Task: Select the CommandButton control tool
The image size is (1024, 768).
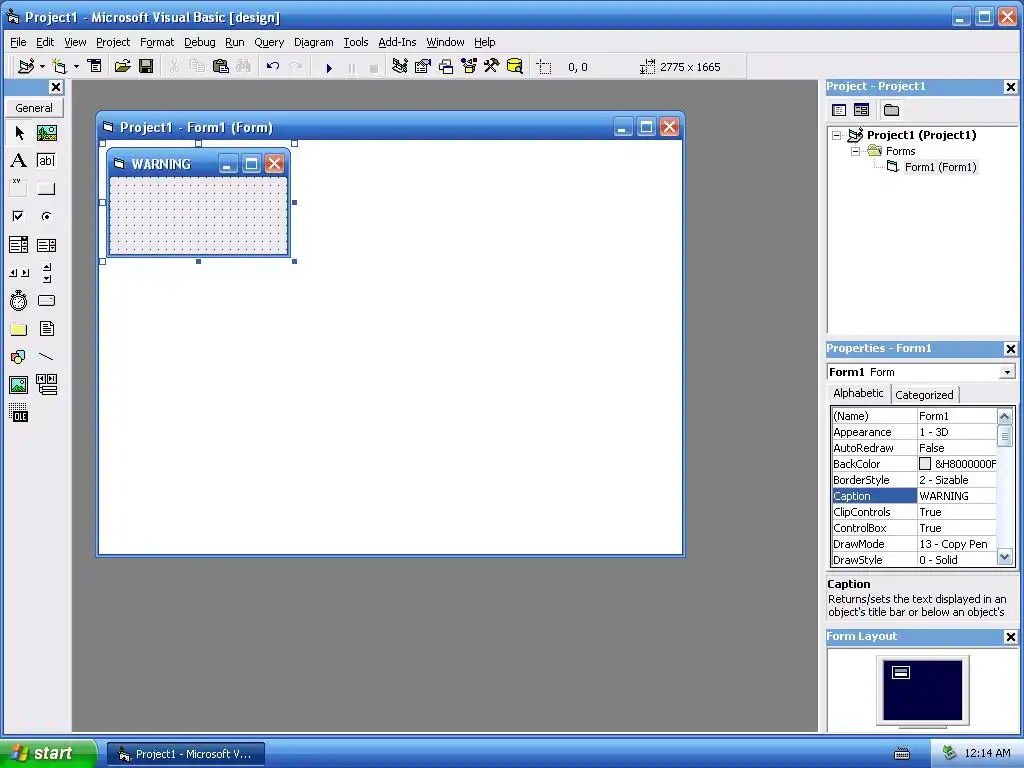Action: (46, 189)
